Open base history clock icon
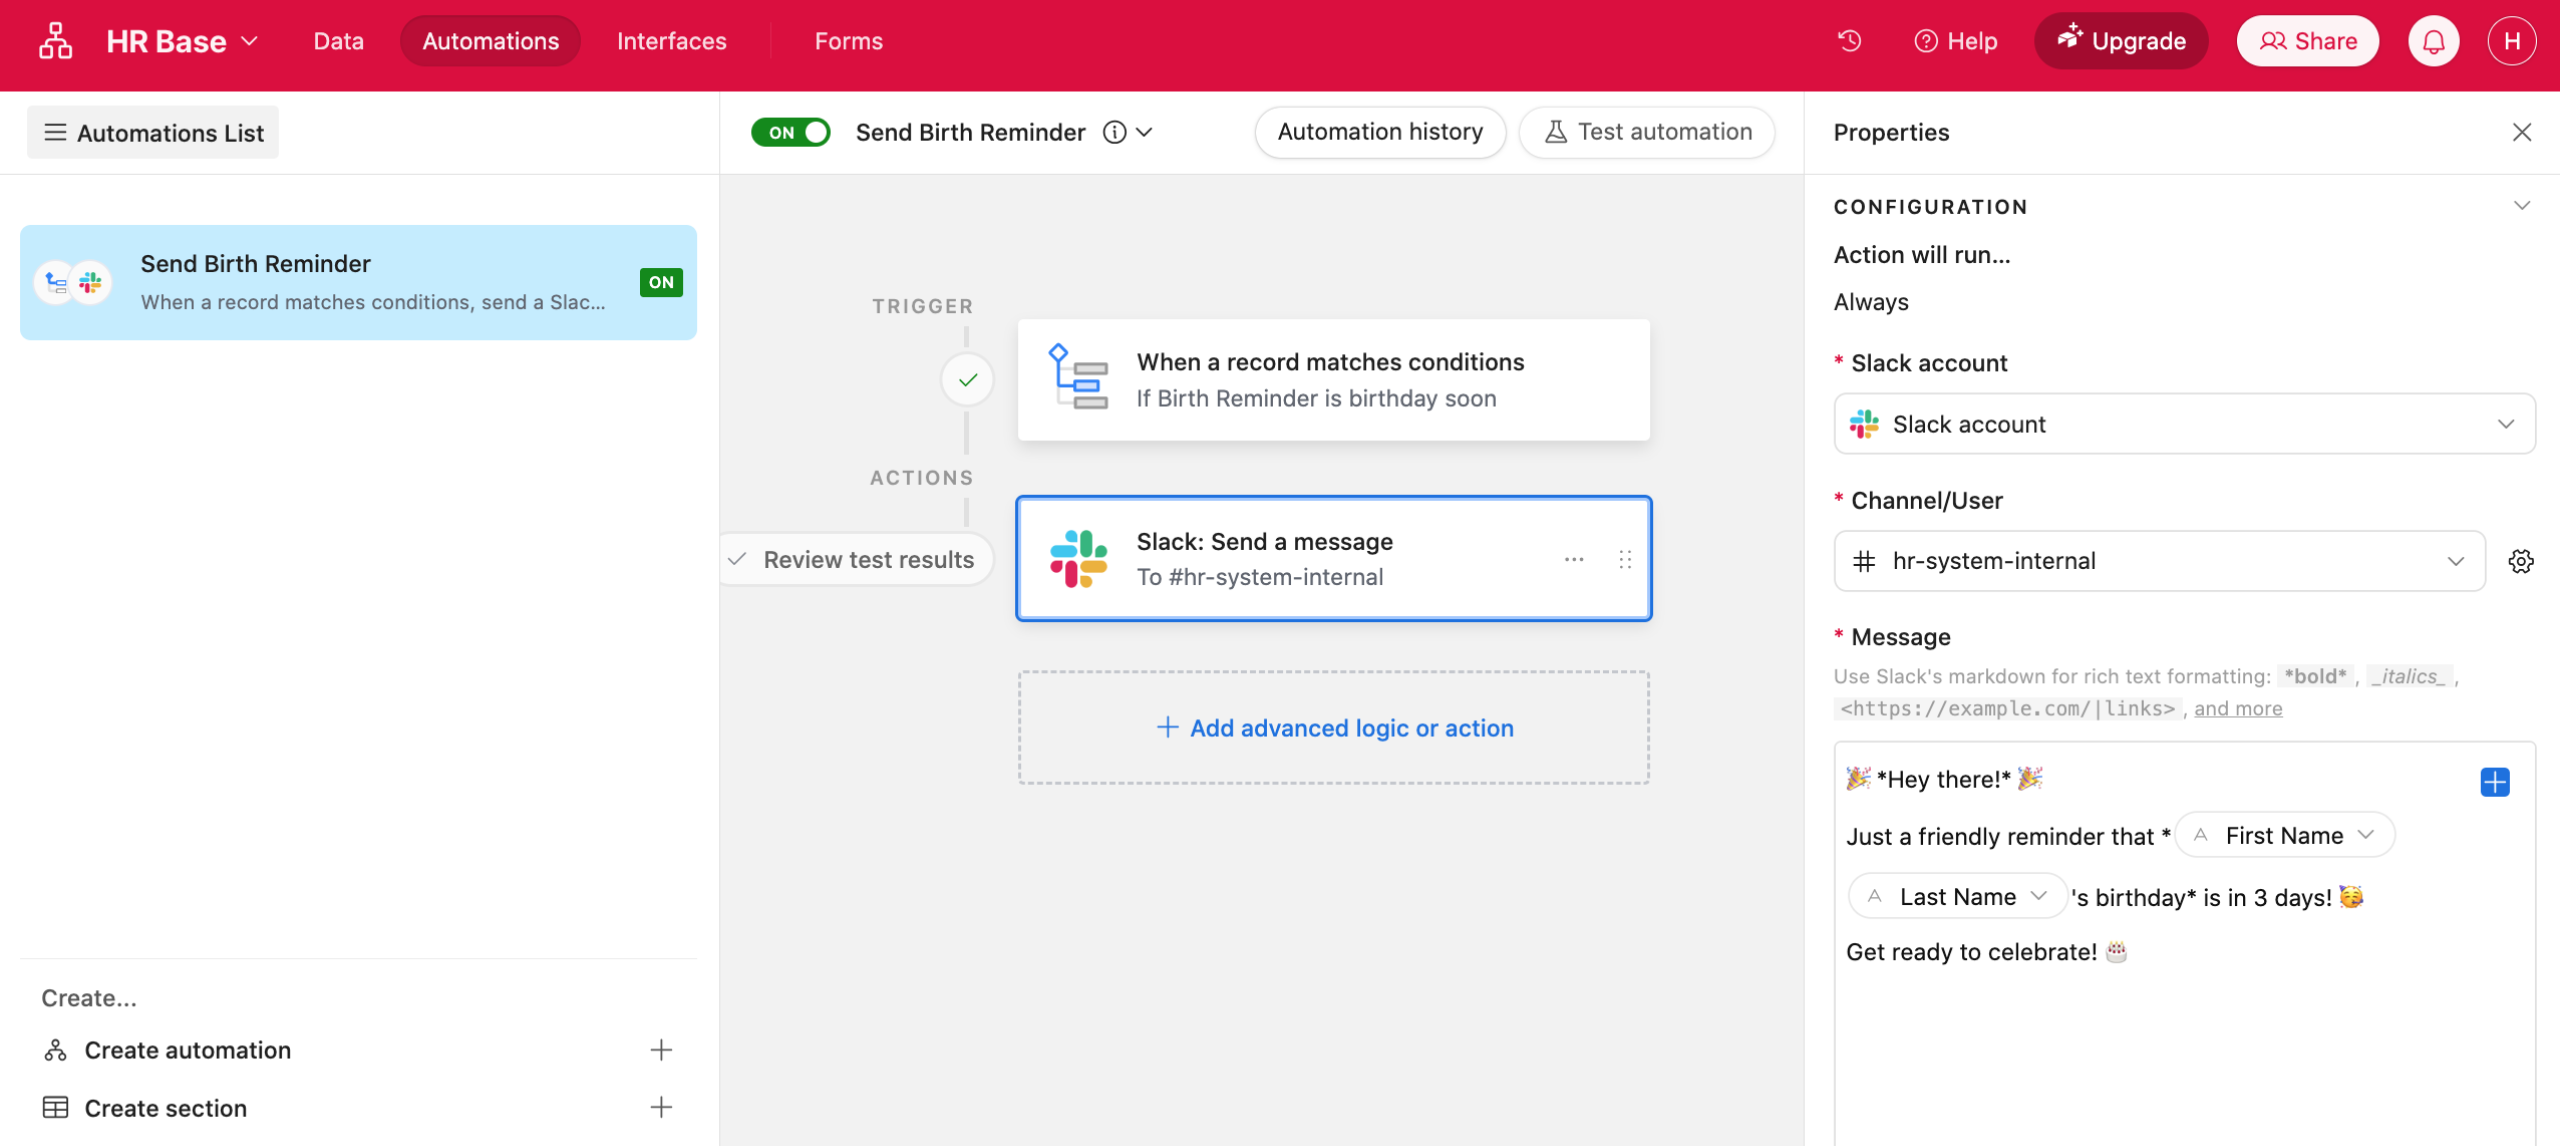2560x1146 pixels. click(1850, 41)
